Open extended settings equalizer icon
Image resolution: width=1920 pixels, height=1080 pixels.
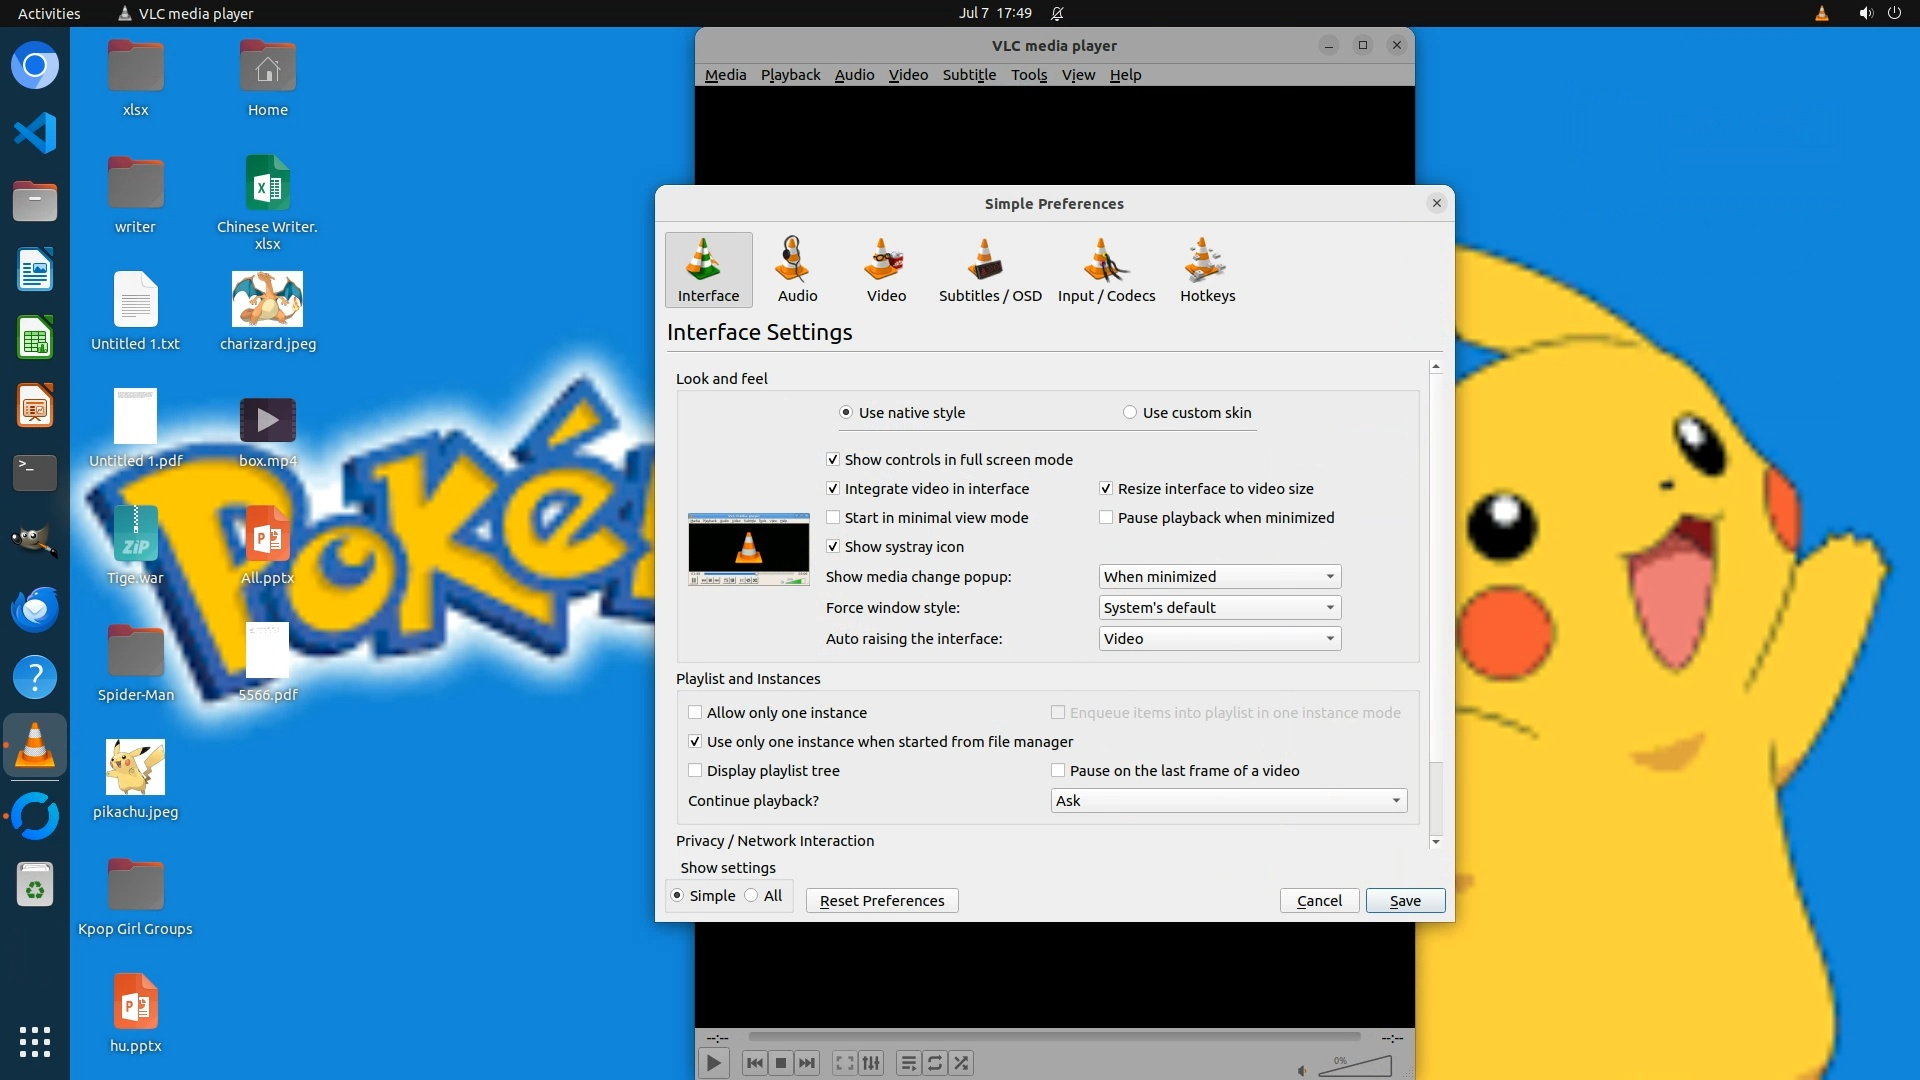point(871,1063)
